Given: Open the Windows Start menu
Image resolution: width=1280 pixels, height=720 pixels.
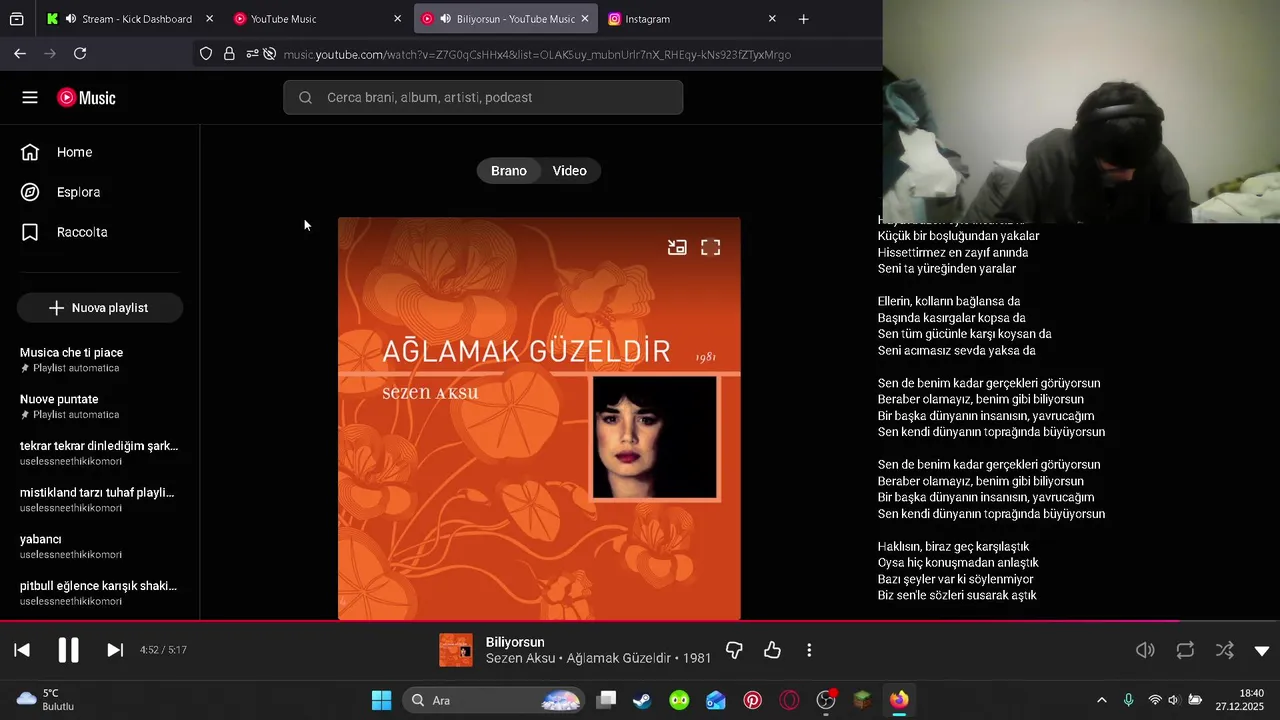Looking at the screenshot, I should pyautogui.click(x=381, y=700).
